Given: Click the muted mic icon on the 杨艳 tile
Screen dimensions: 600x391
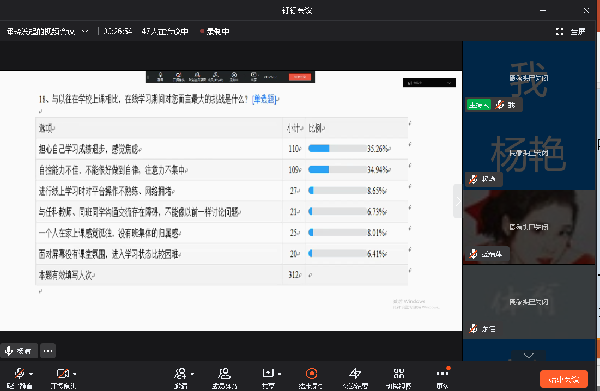Looking at the screenshot, I should tap(473, 179).
